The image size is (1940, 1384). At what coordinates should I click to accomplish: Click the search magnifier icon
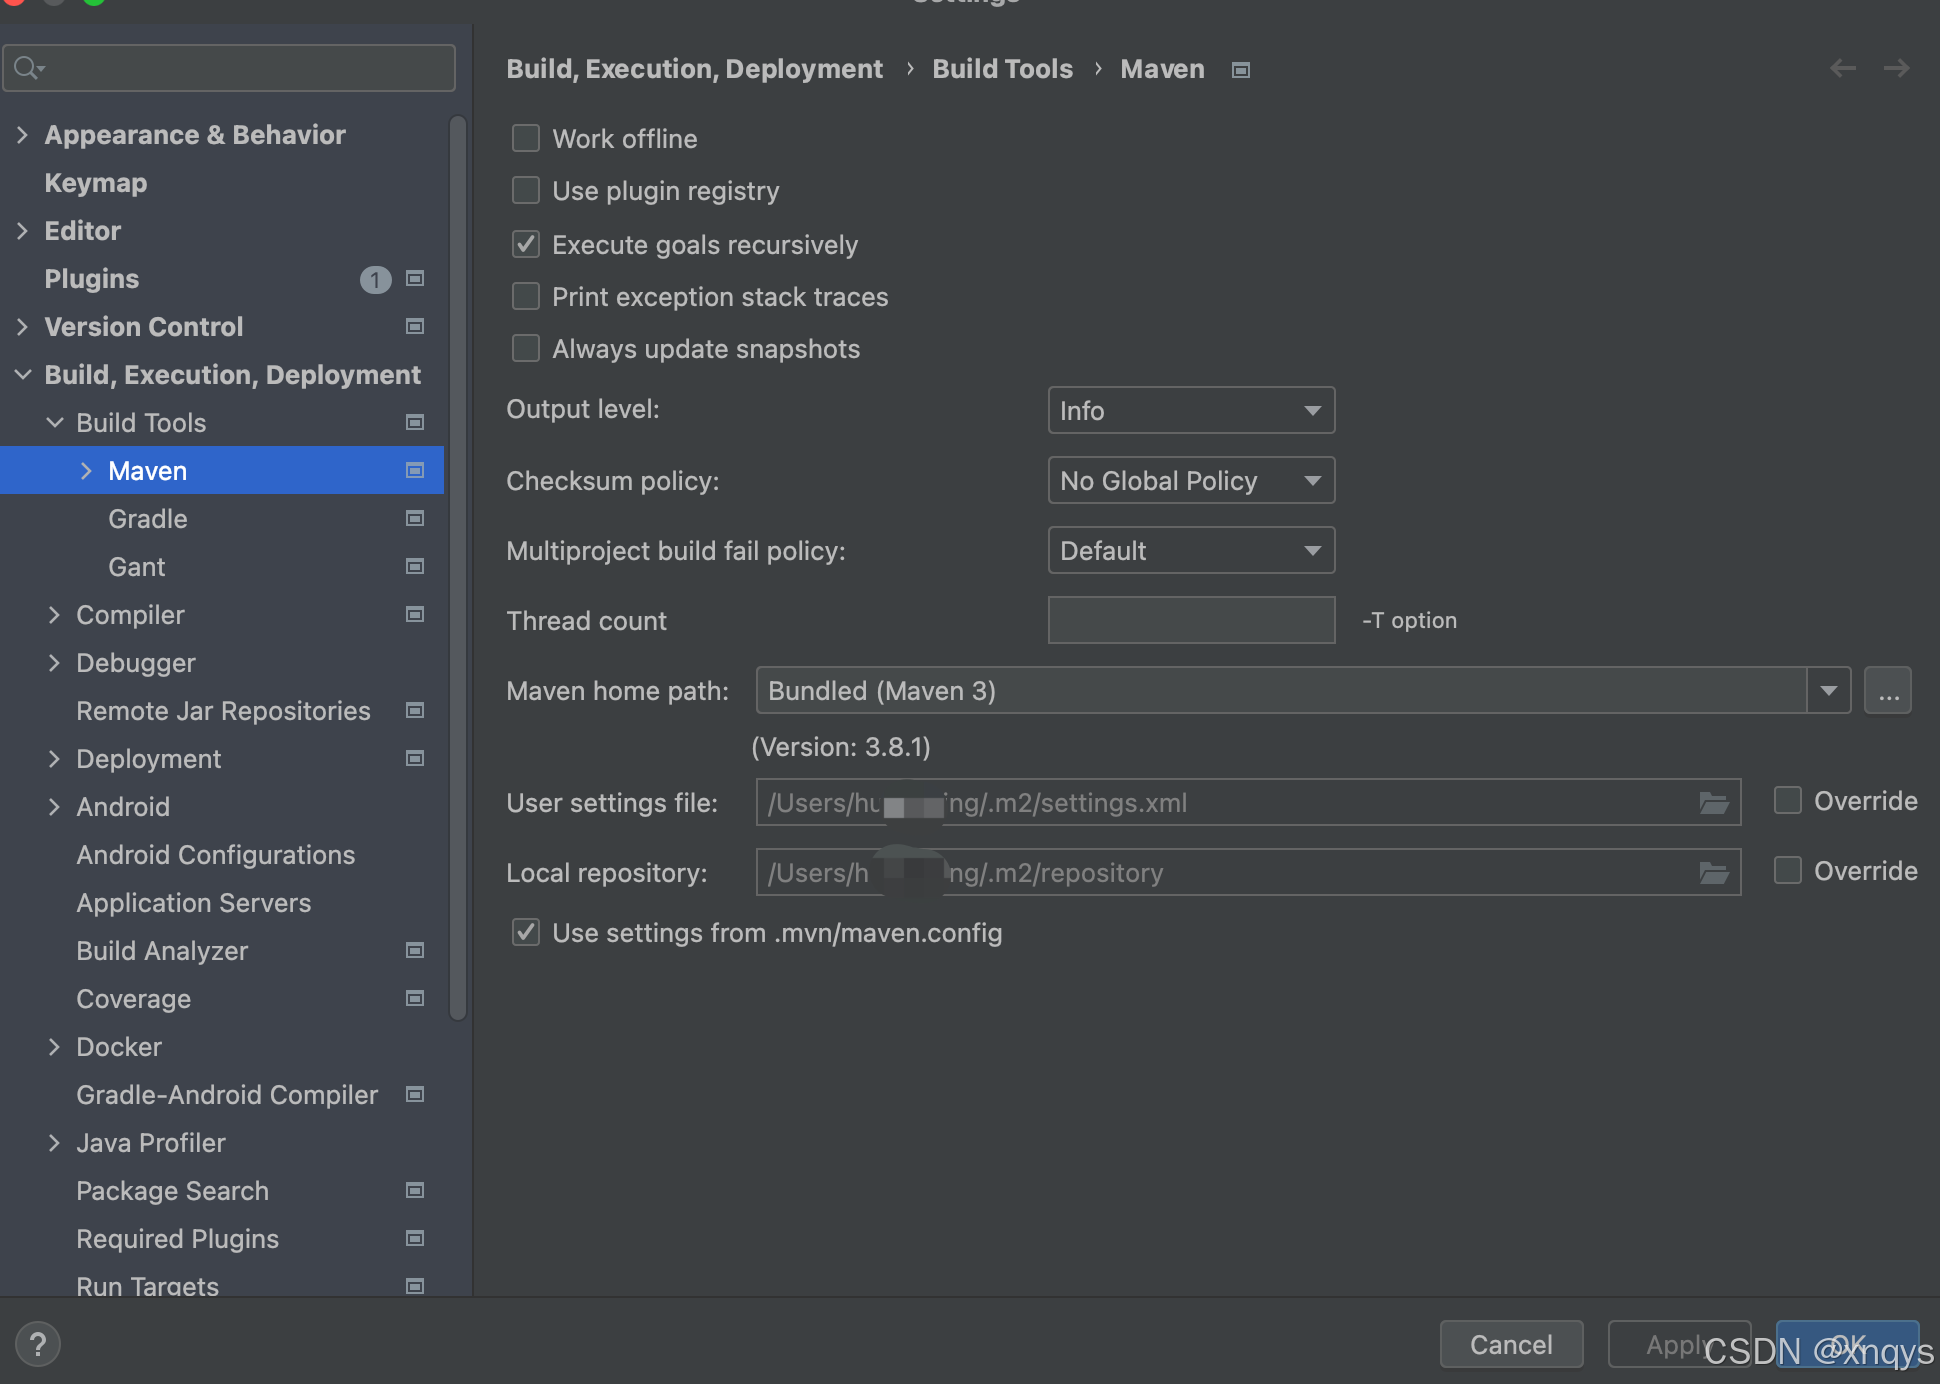(x=27, y=68)
